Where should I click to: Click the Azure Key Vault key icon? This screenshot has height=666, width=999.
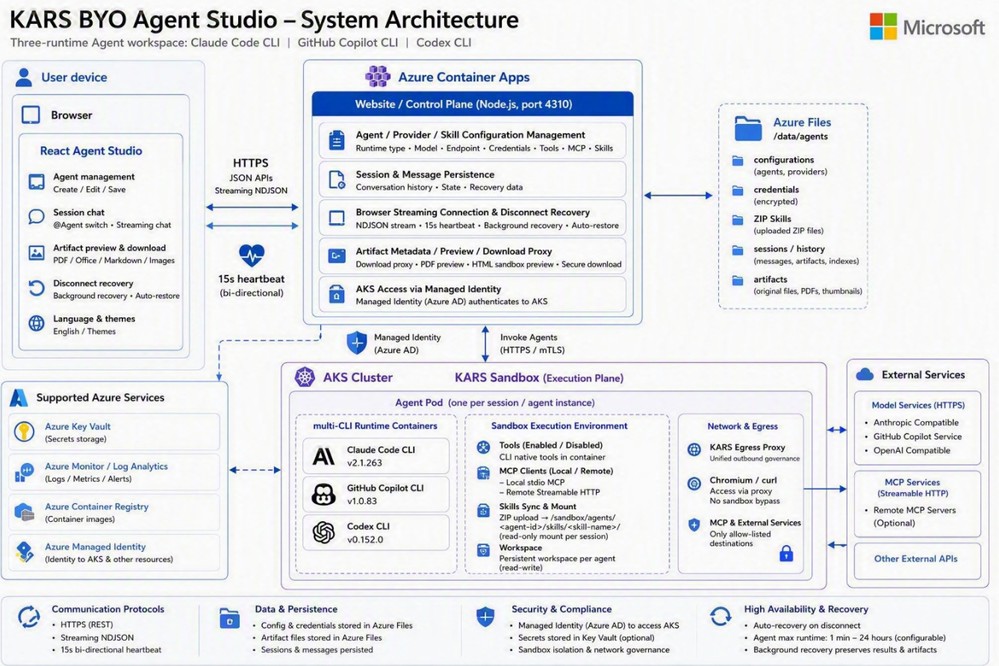pos(24,431)
